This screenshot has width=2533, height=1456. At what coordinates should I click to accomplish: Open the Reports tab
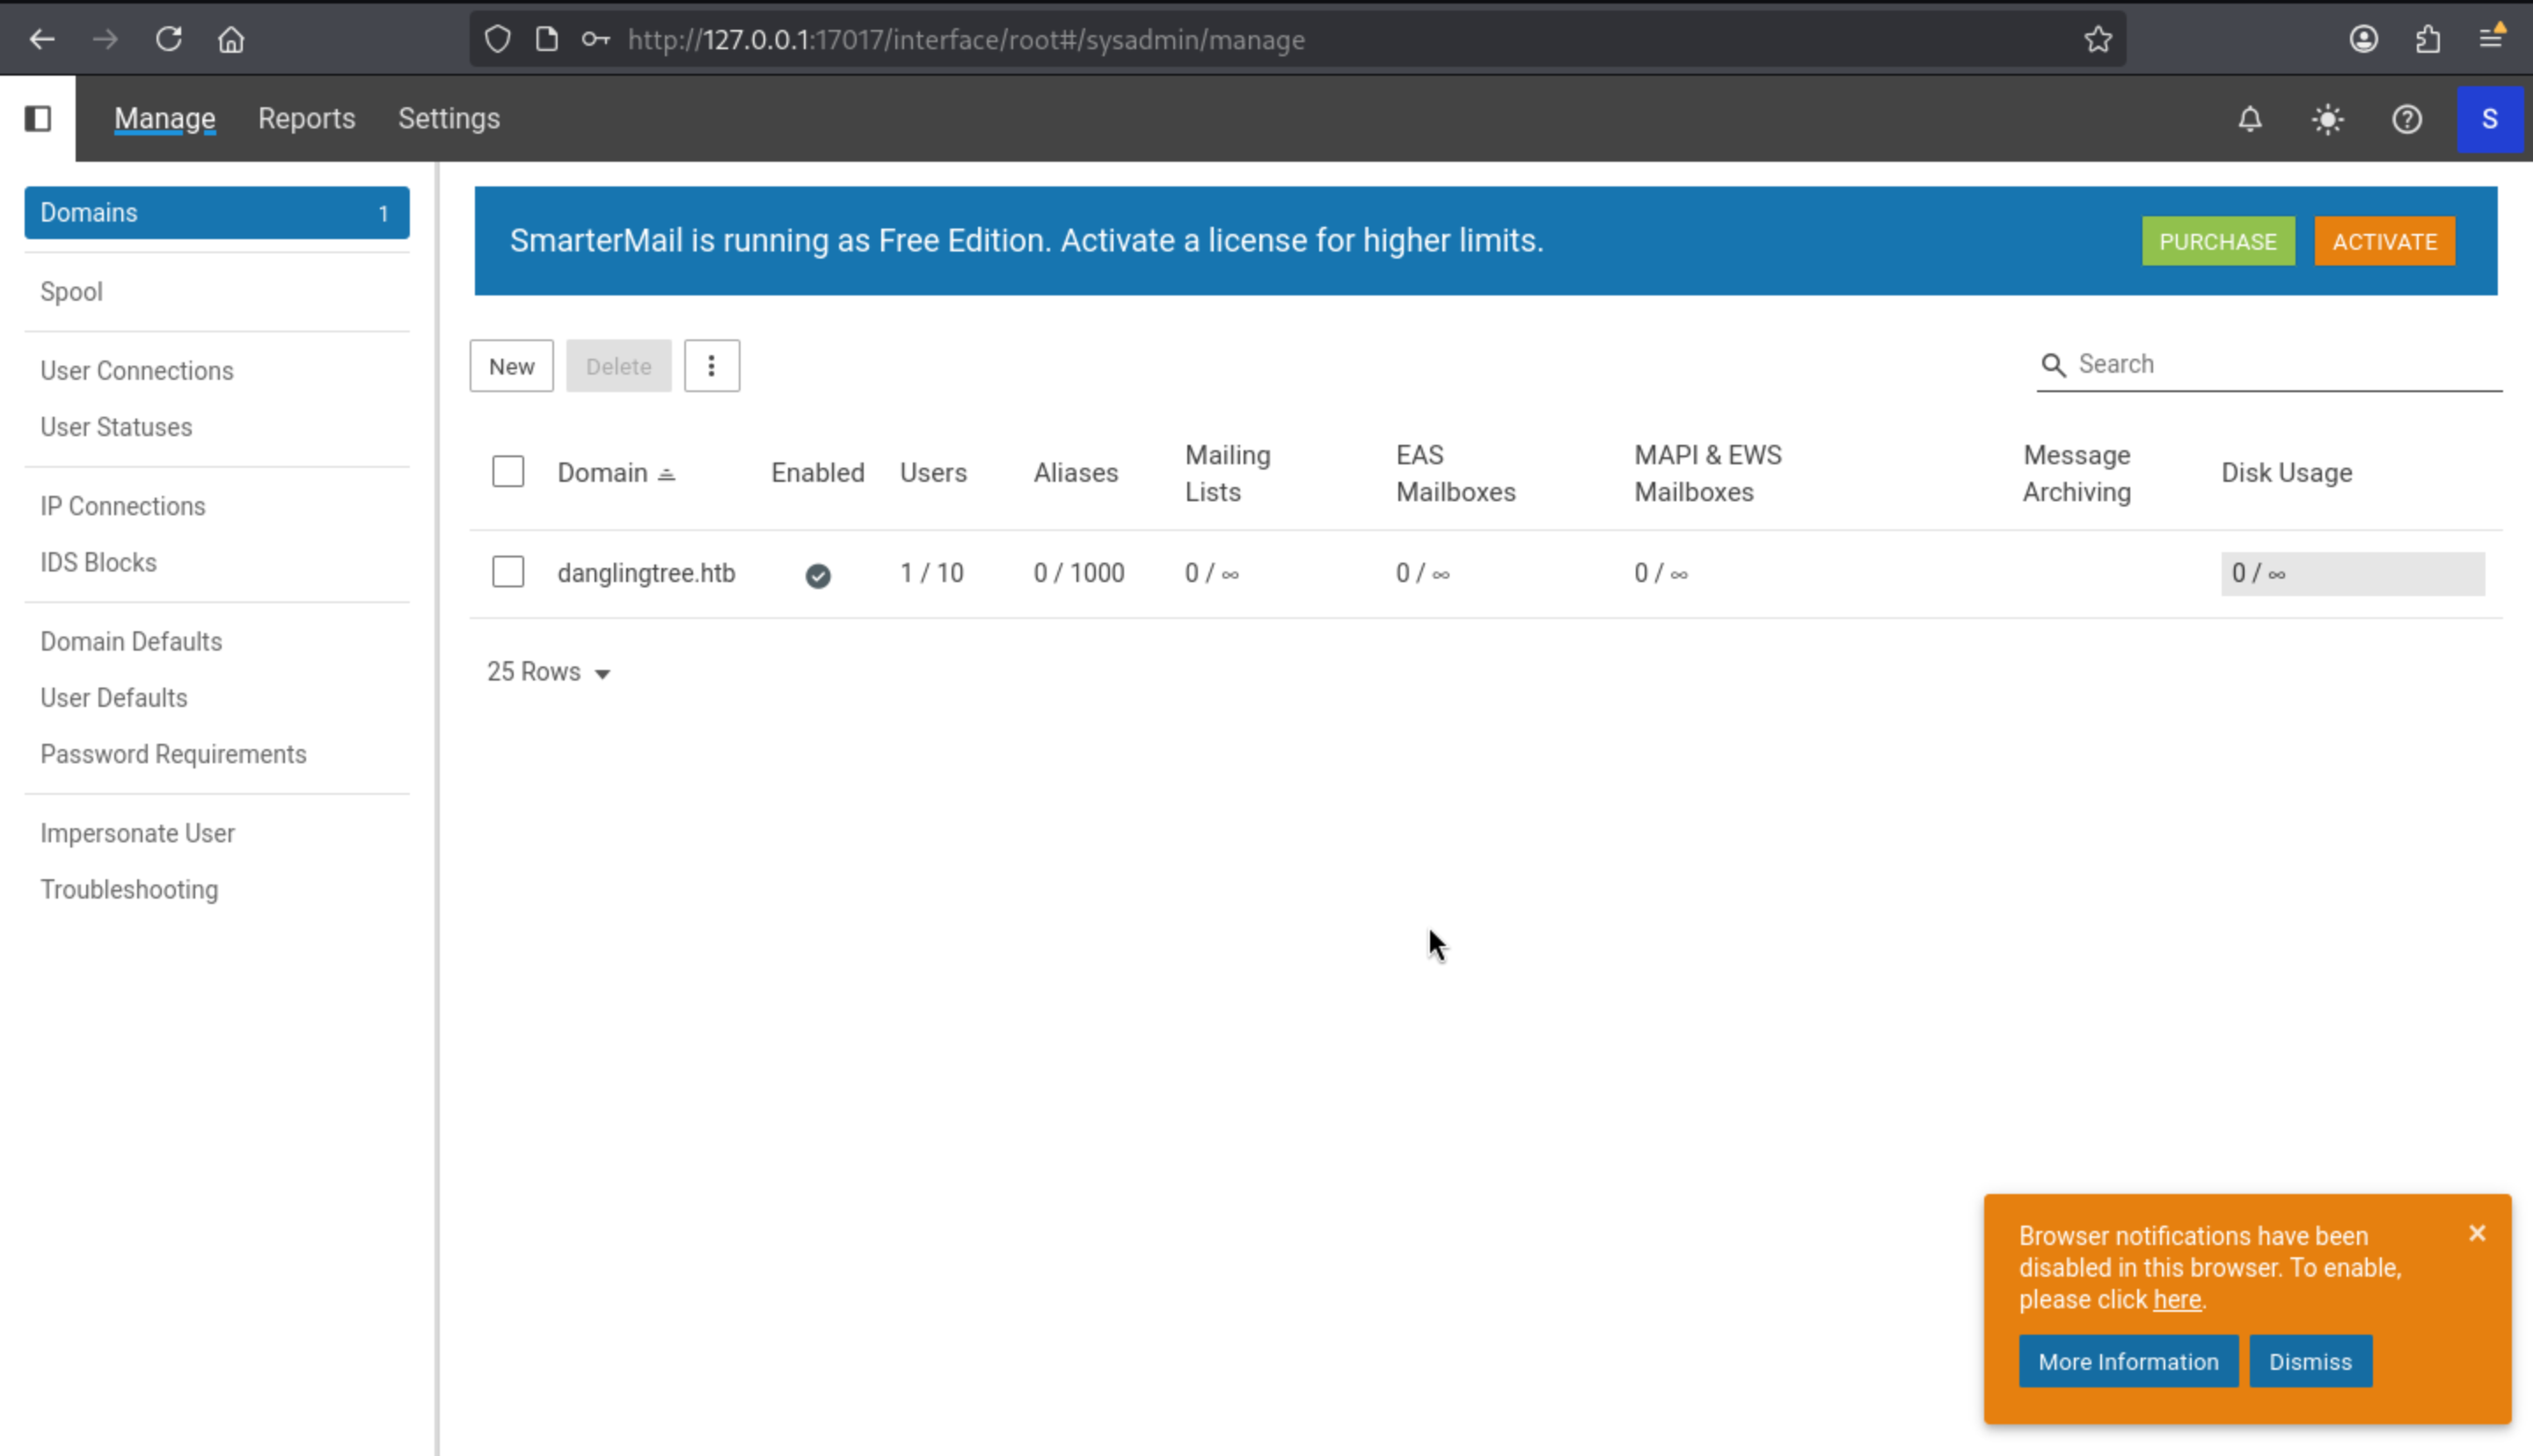coord(307,118)
